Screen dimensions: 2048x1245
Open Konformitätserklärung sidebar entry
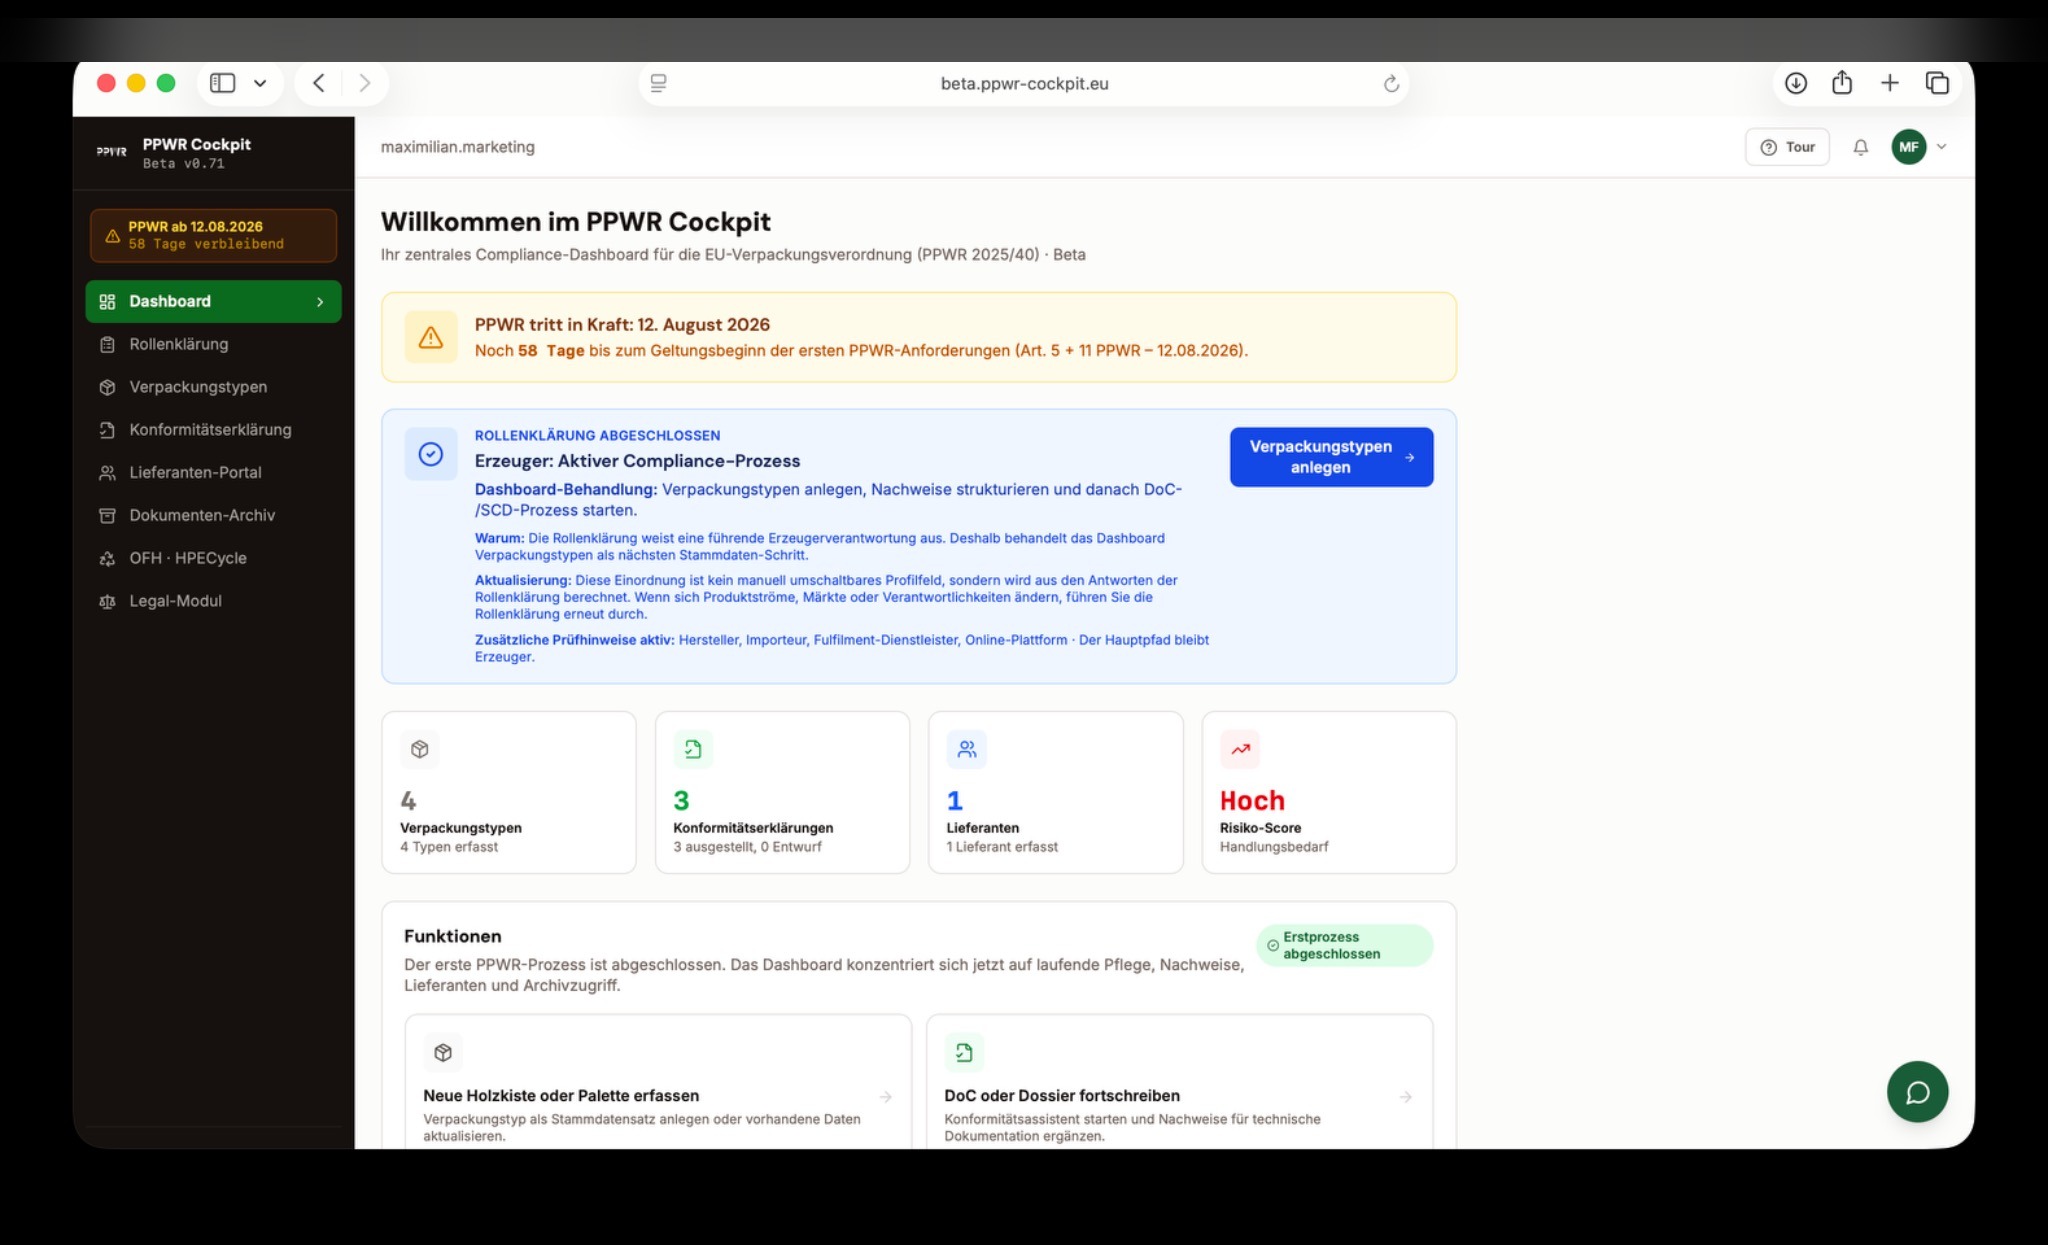(x=213, y=430)
